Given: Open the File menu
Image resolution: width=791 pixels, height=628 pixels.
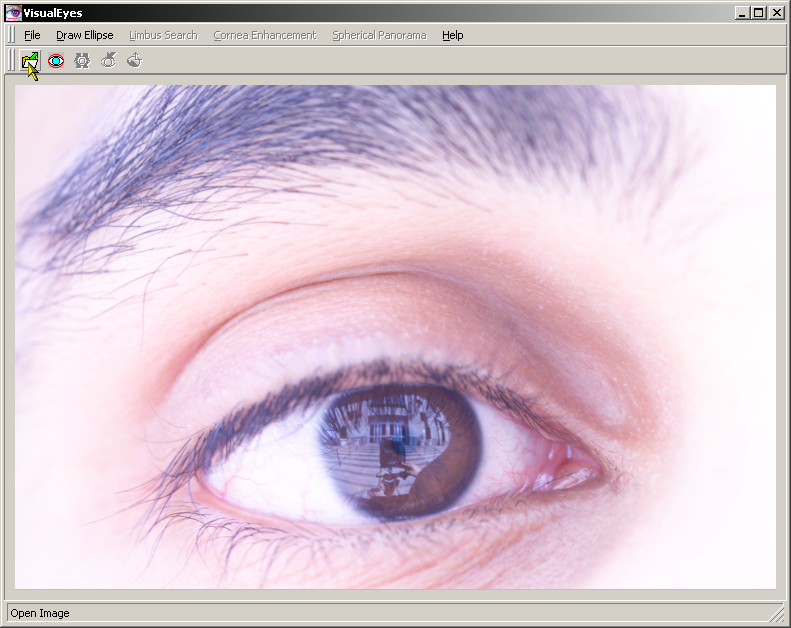Looking at the screenshot, I should click(x=32, y=35).
